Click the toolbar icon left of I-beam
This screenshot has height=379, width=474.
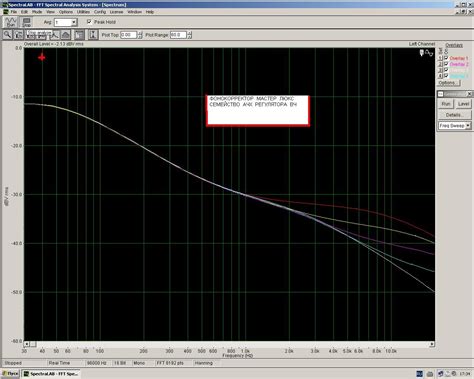point(79,35)
